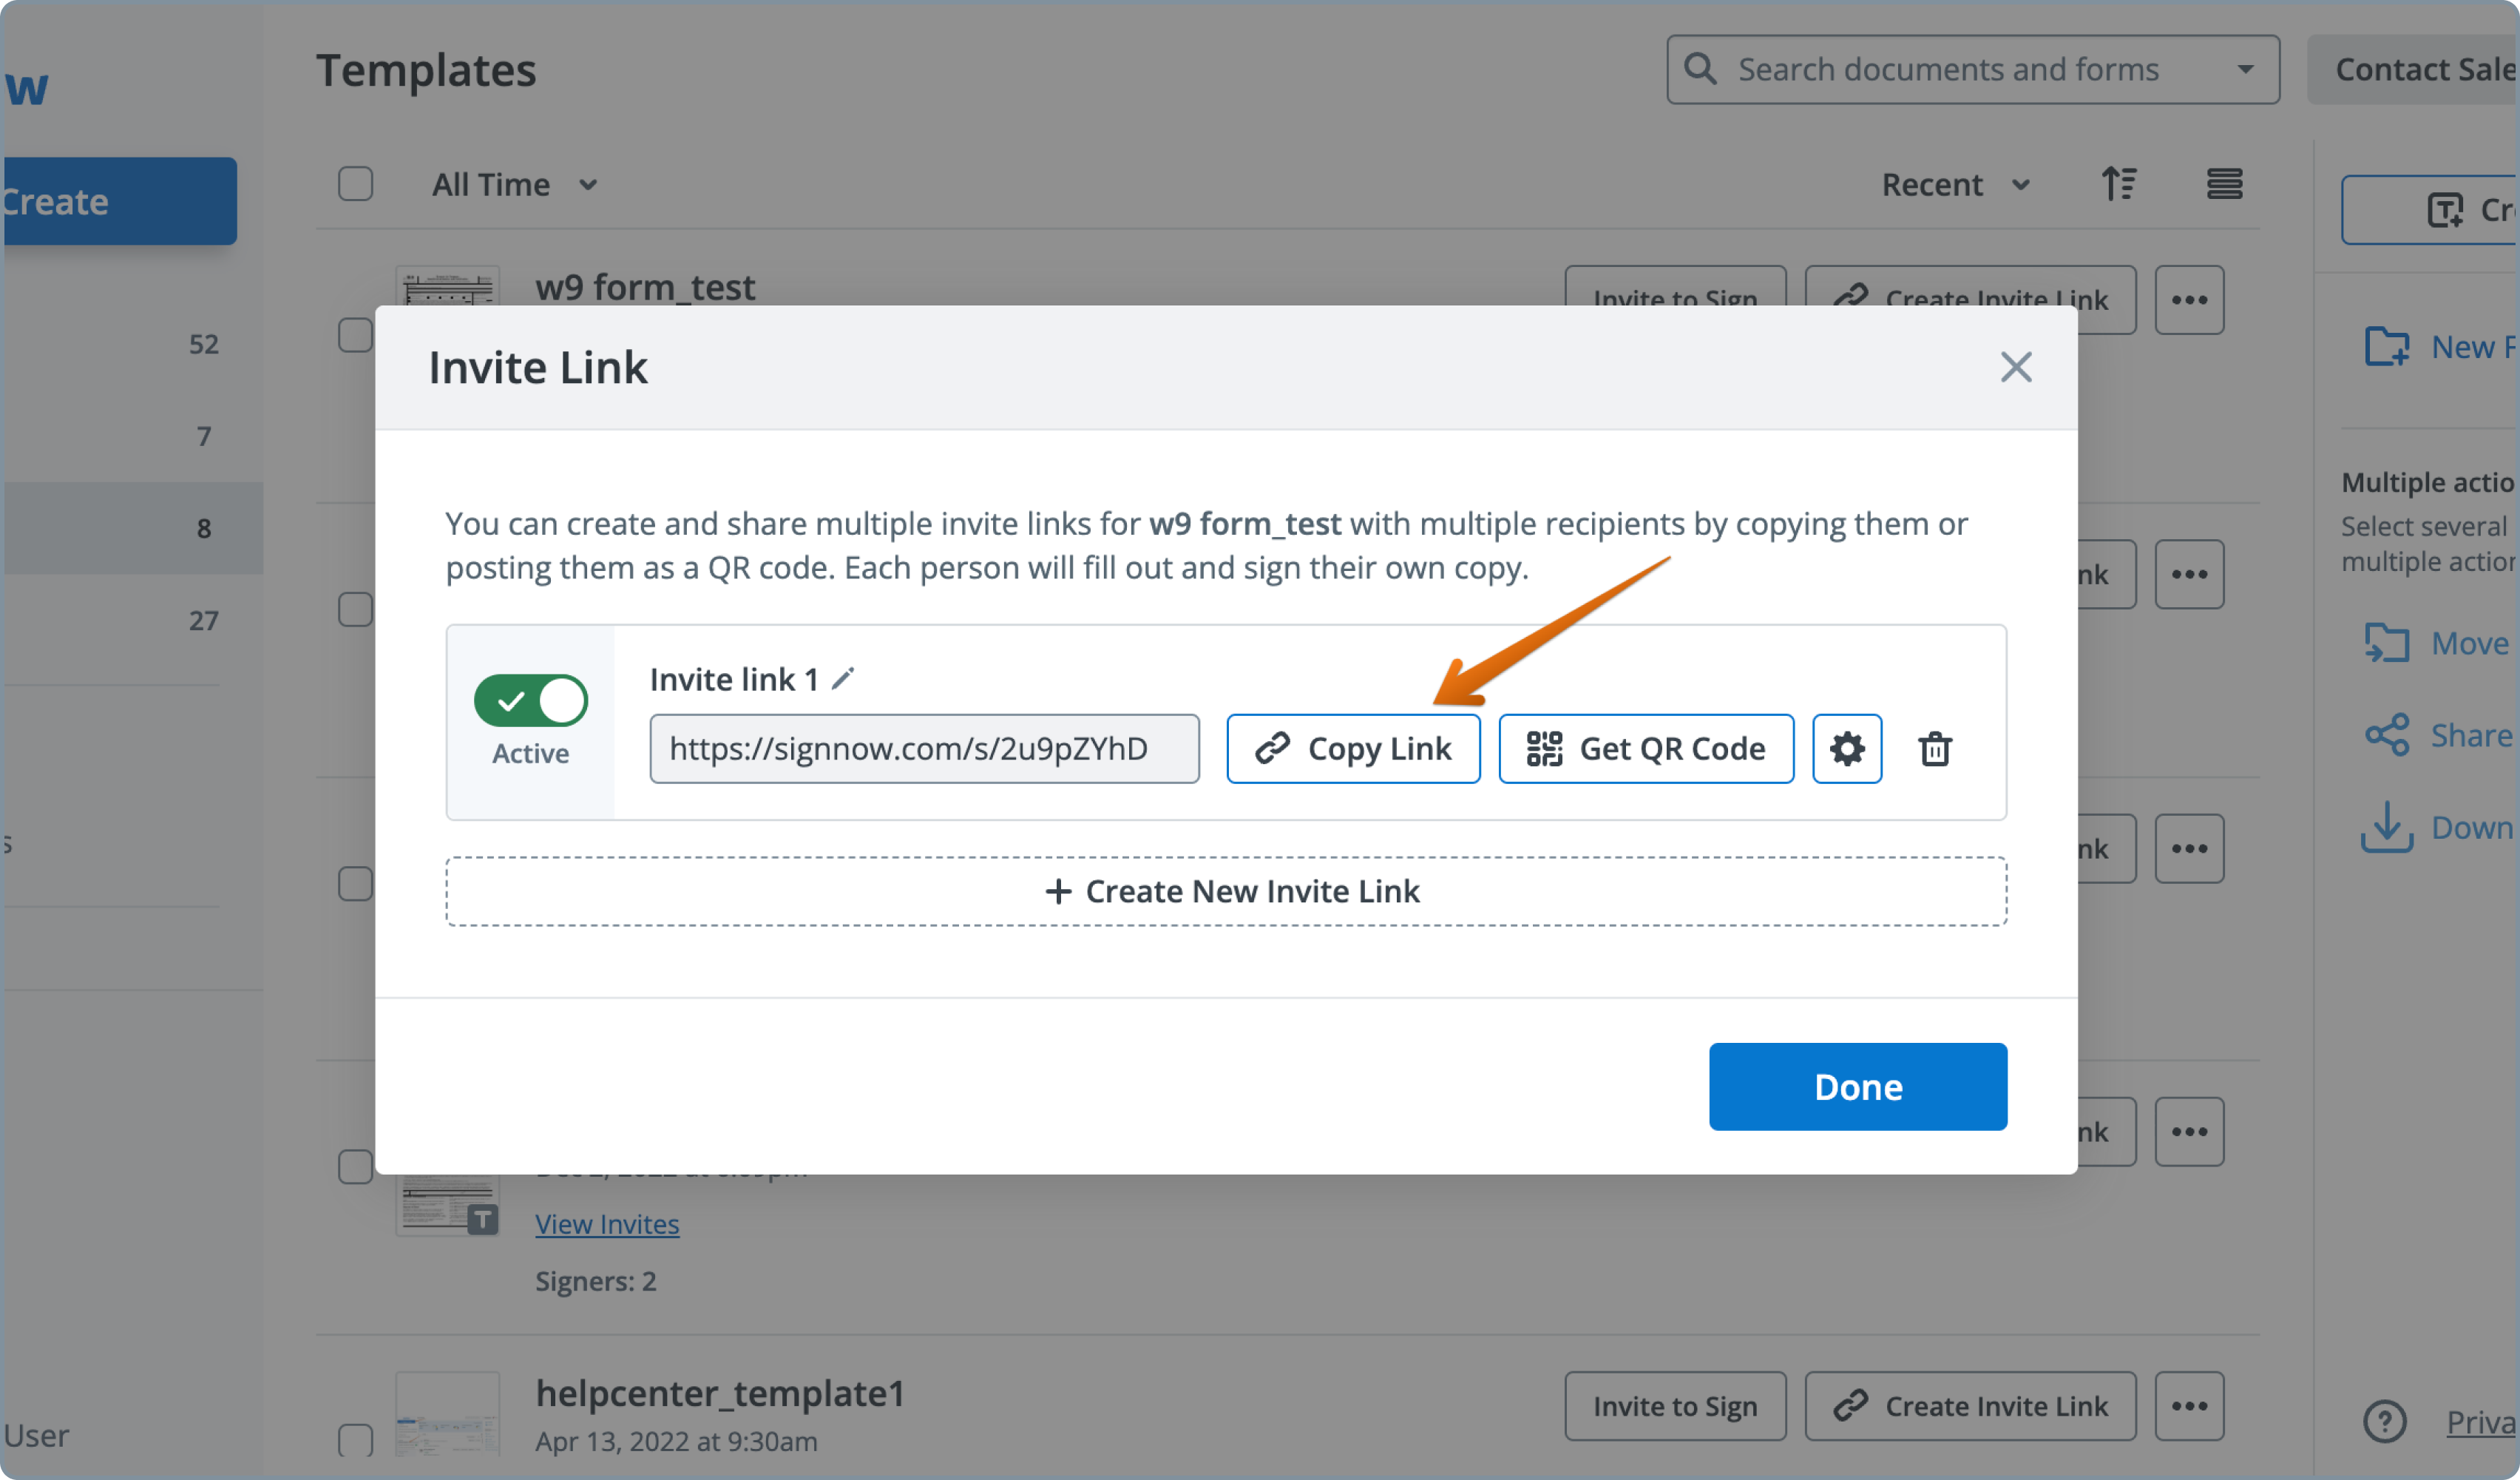Image resolution: width=2520 pixels, height=1480 pixels.
Task: Check the select-all templates checkbox
Action: pyautogui.click(x=355, y=184)
